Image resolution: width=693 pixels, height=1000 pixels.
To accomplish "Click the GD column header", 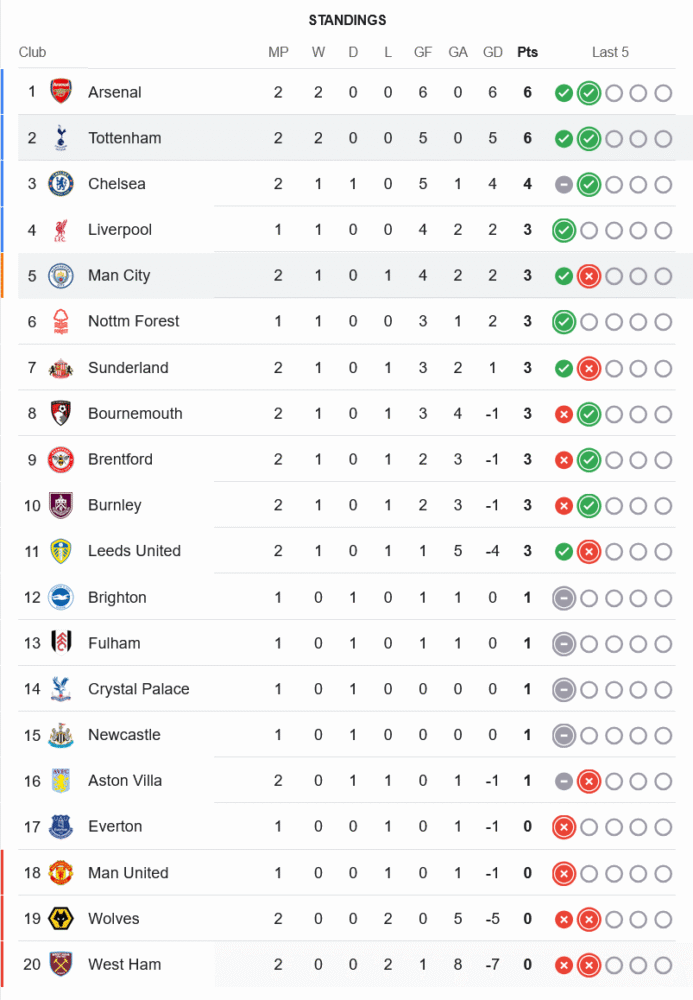I will click(x=493, y=52).
